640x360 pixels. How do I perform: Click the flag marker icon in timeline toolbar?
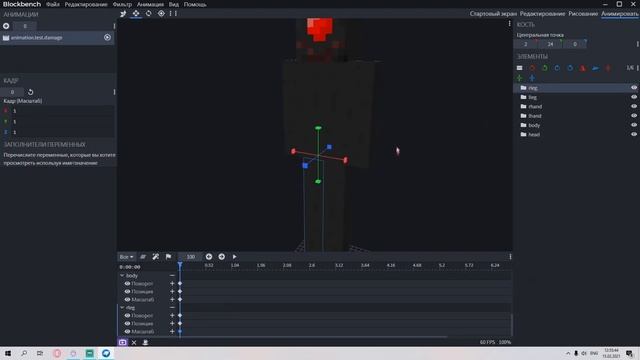[x=168, y=257]
